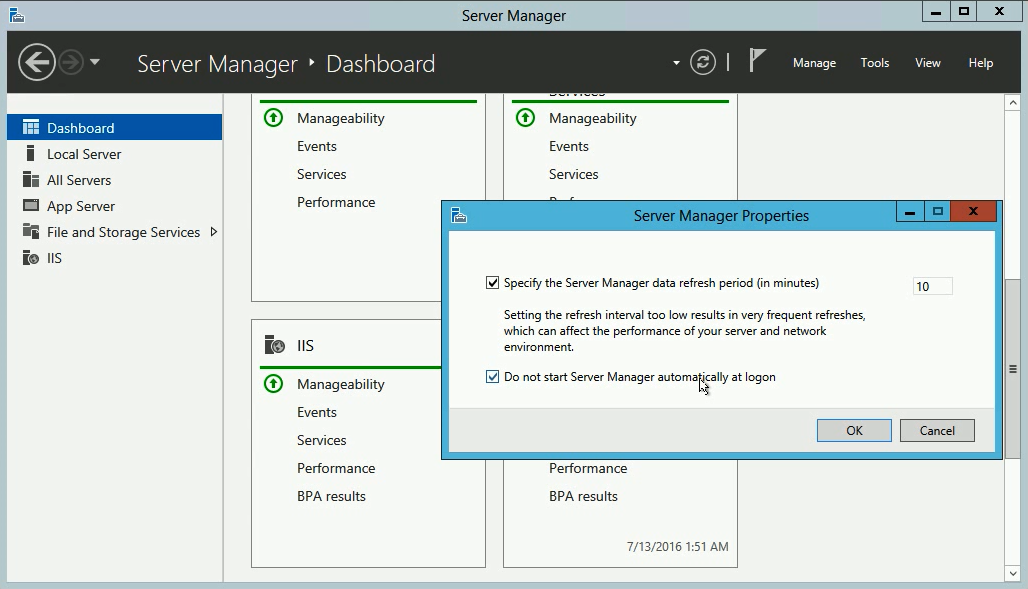The height and width of the screenshot is (589, 1028).
Task: Click the Server Manager breadcrumb in the header
Action: pyautogui.click(x=217, y=64)
